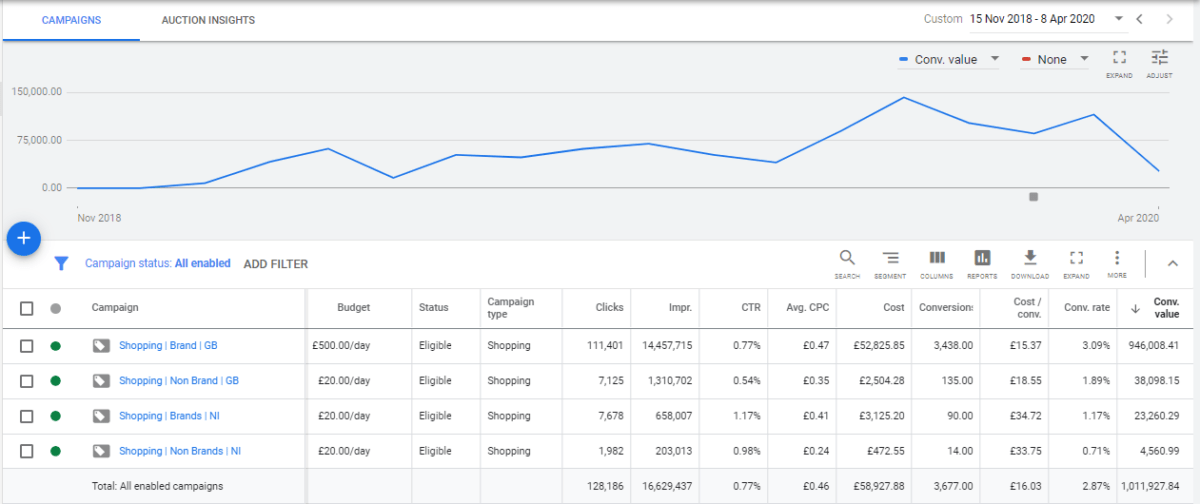This screenshot has width=1200, height=504.
Task: Switch to the Auction Insights tab
Action: pos(208,20)
